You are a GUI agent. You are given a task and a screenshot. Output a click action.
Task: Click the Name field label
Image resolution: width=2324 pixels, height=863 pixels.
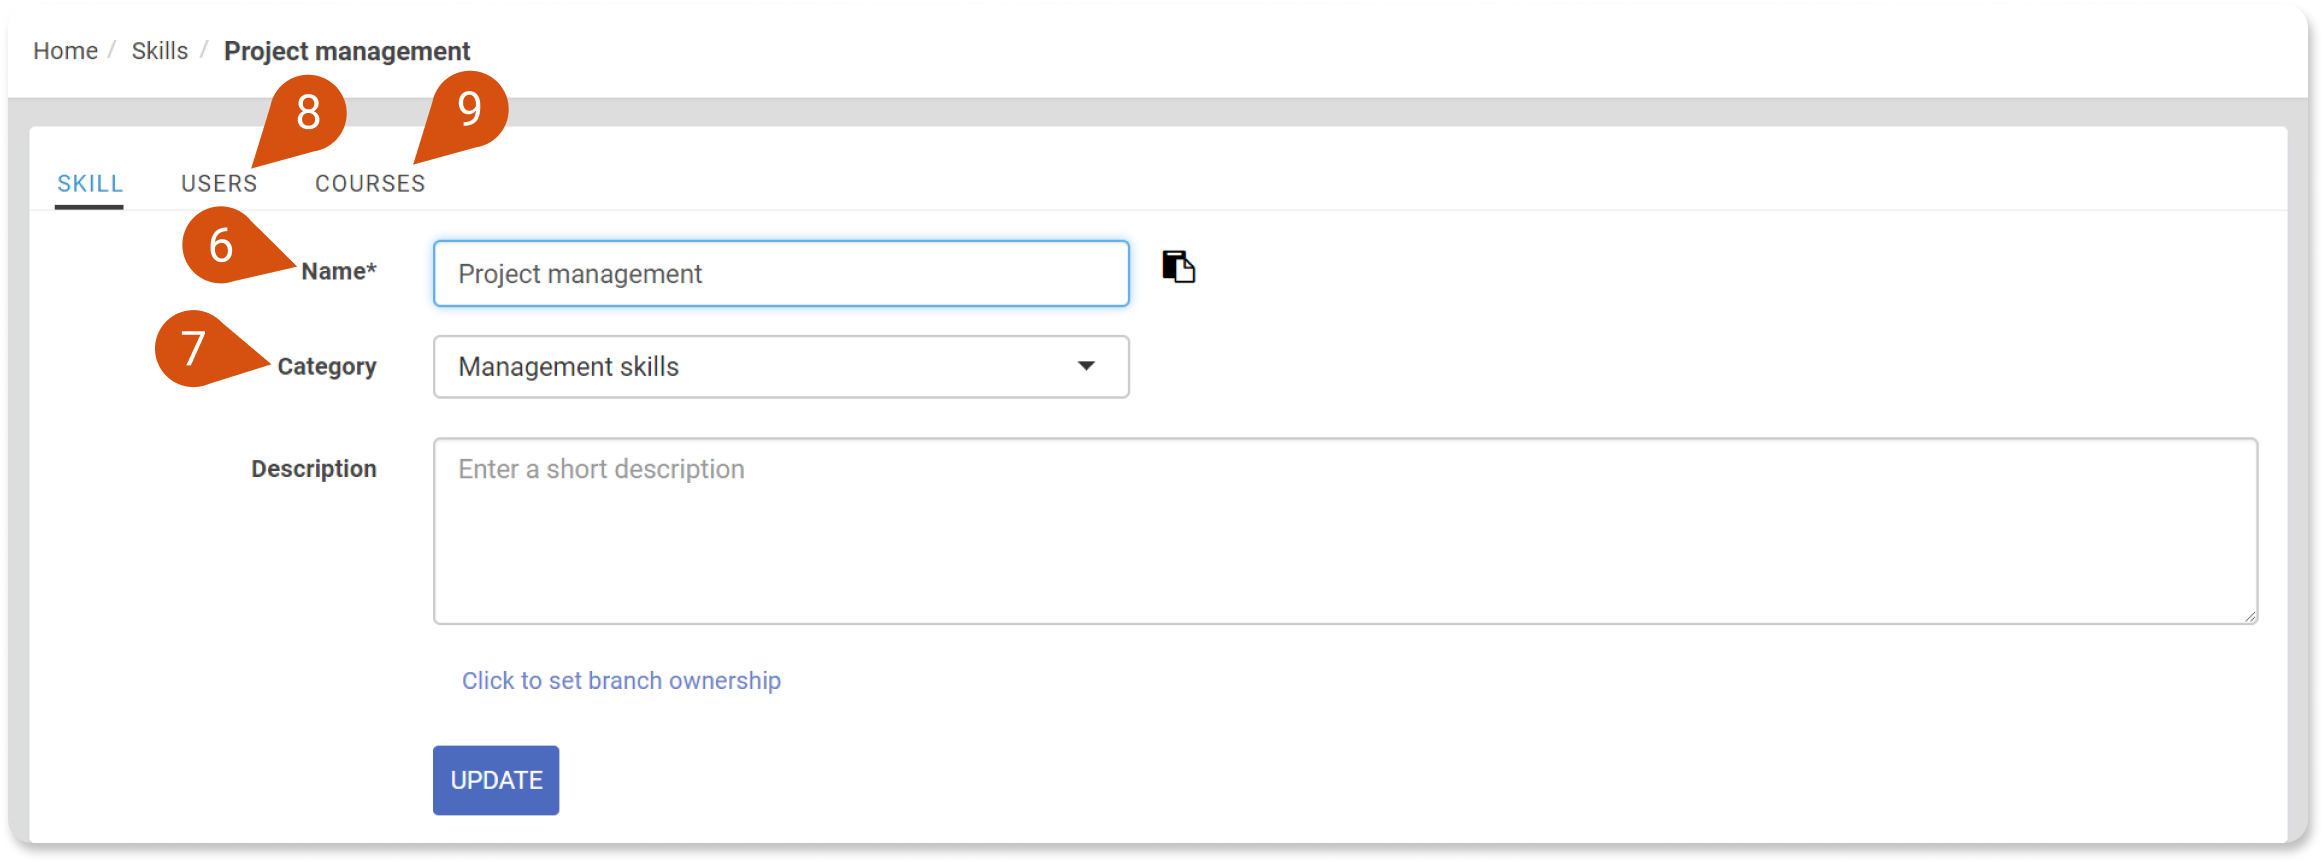[x=339, y=271]
